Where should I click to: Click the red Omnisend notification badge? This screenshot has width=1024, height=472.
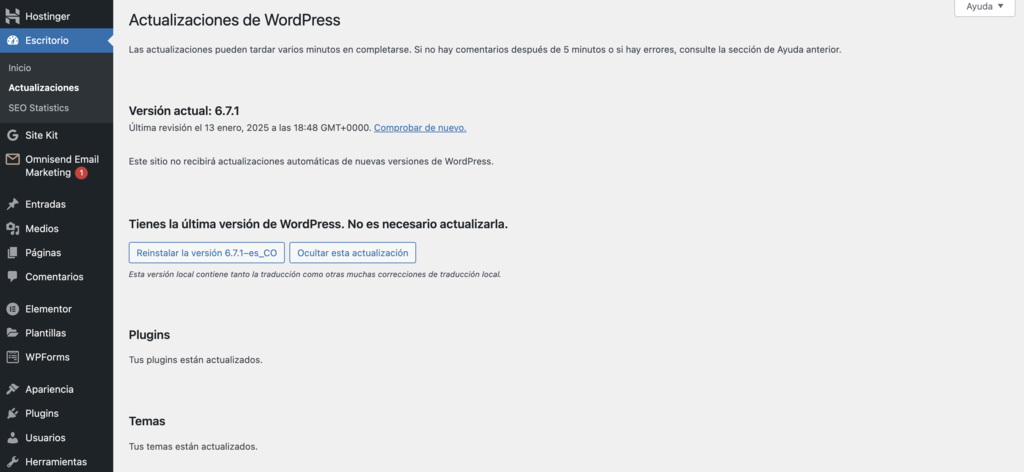tap(81, 173)
